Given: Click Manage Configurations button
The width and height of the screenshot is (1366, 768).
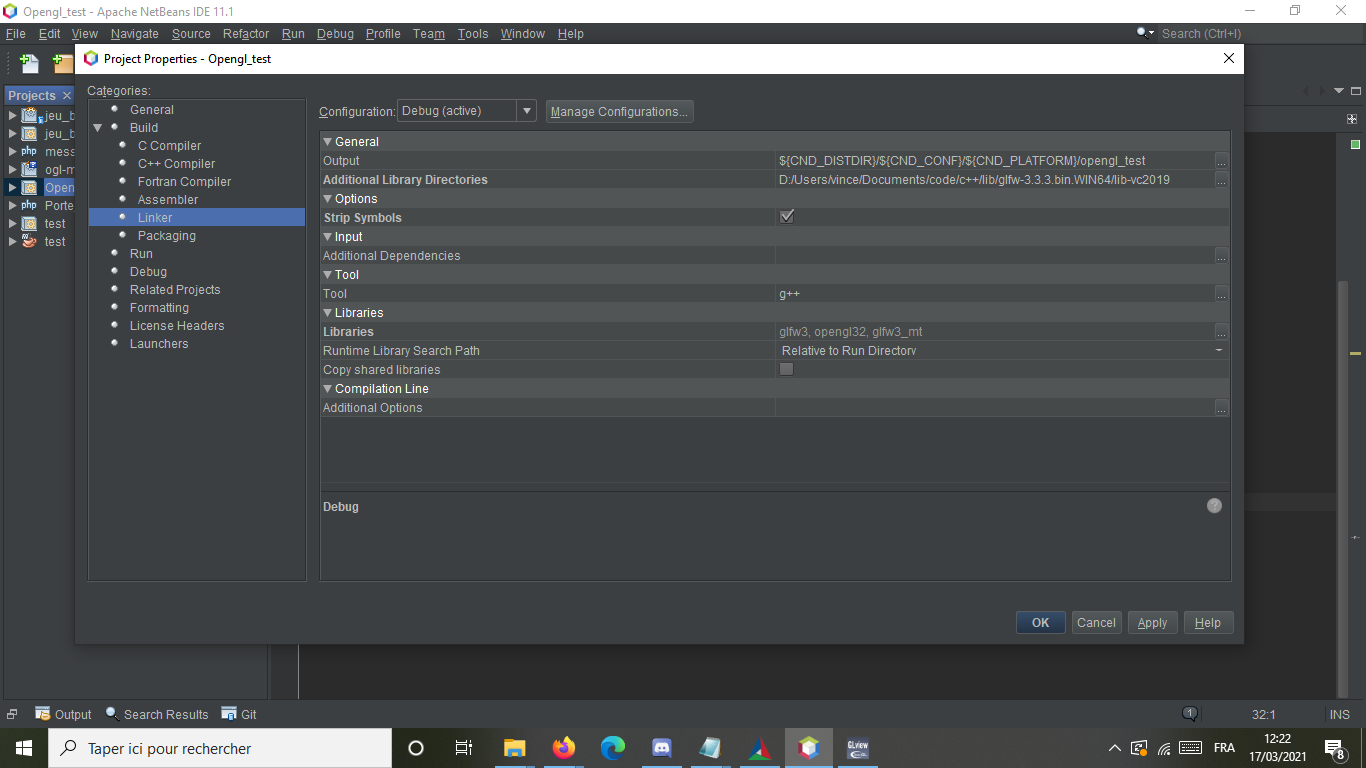Looking at the screenshot, I should coord(619,111).
